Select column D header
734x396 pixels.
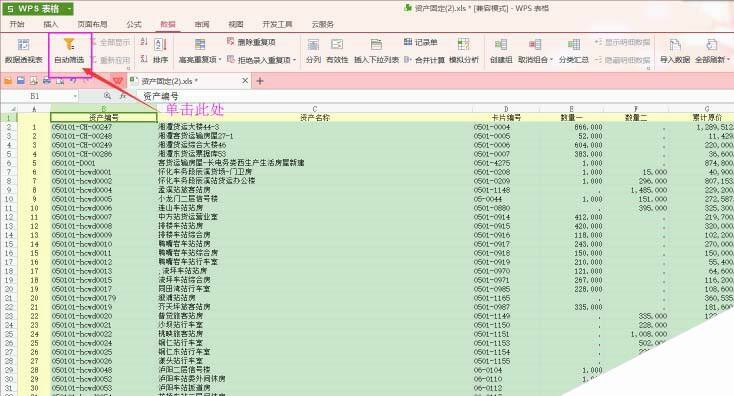tap(506, 109)
